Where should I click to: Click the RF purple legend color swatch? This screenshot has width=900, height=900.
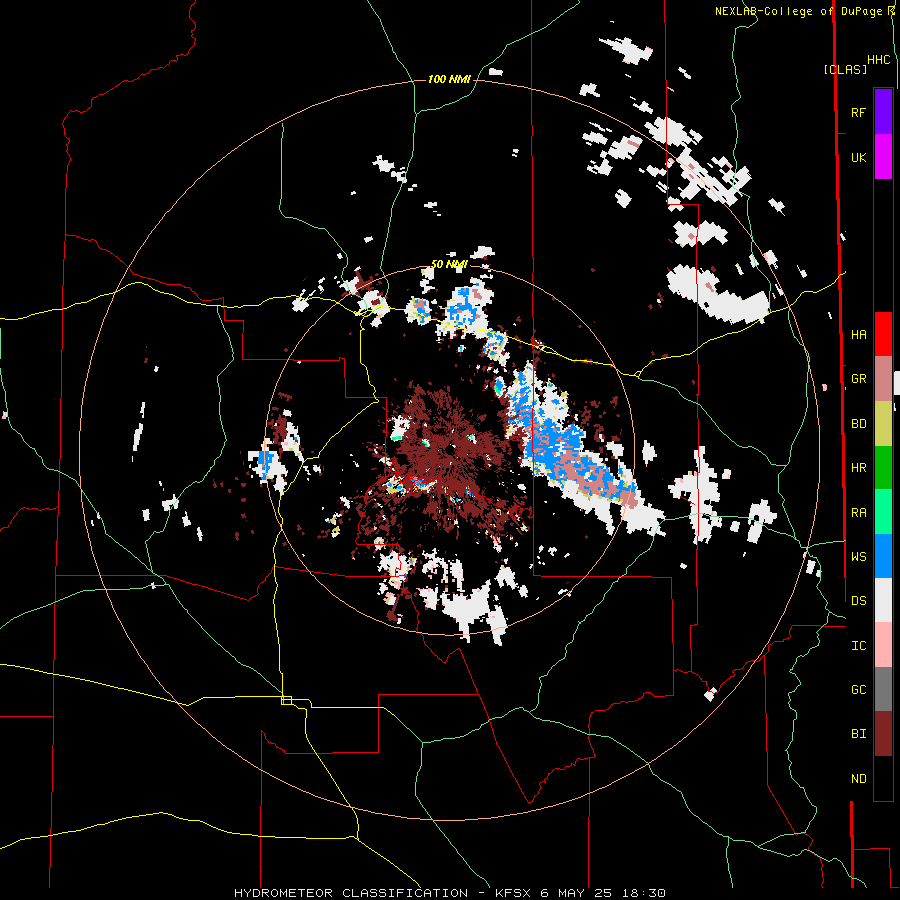click(883, 112)
